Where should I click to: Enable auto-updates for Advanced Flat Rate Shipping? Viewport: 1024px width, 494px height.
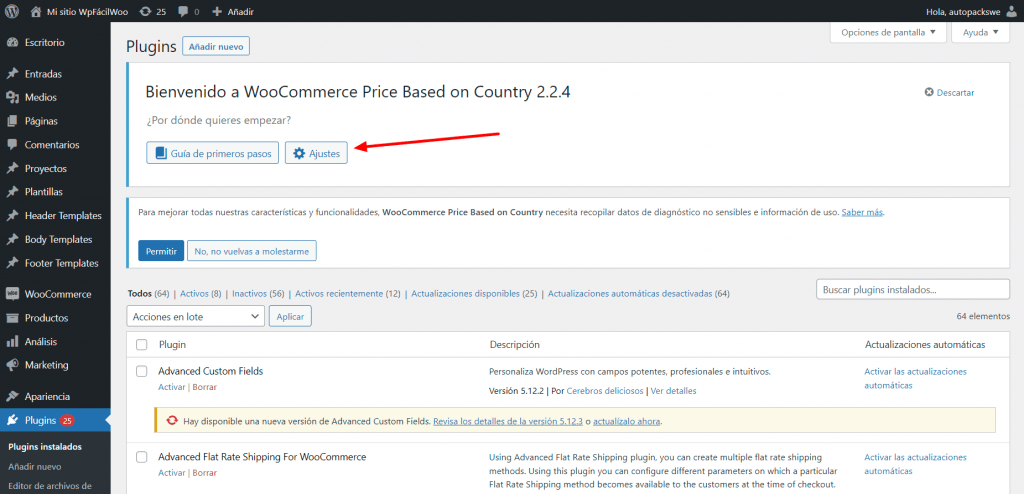[x=915, y=464]
